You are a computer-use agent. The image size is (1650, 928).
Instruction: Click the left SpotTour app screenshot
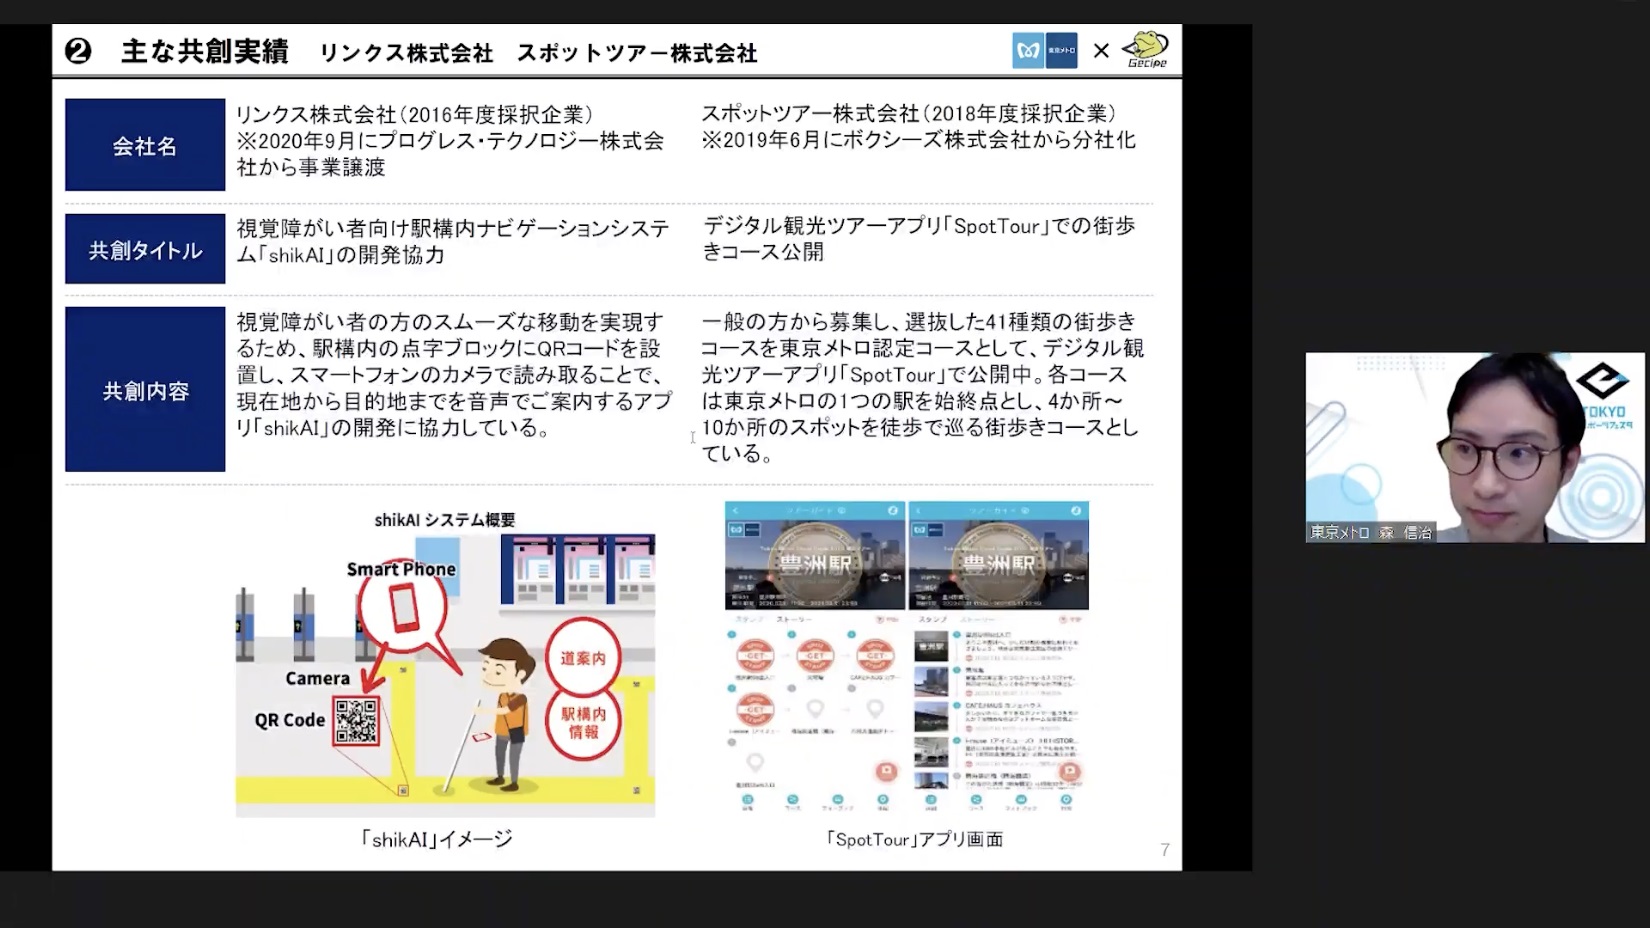815,657
